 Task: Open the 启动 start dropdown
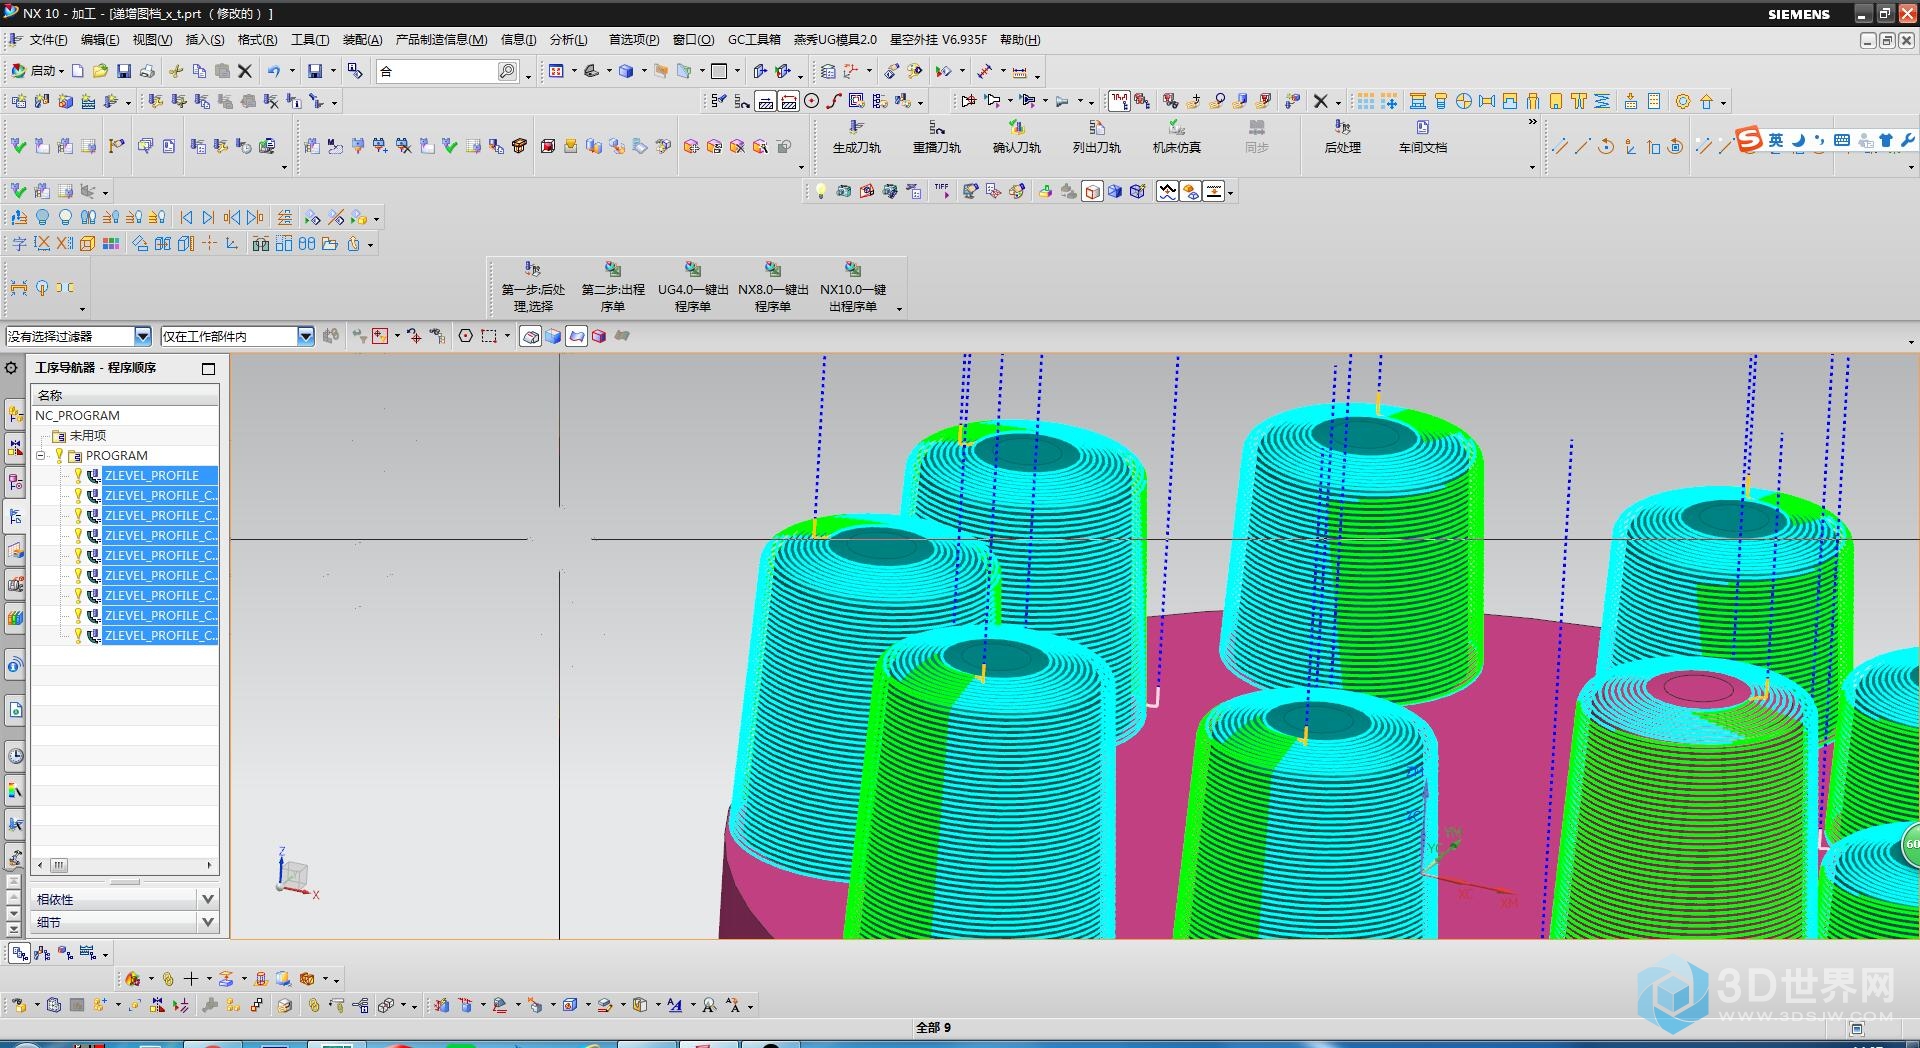click(x=37, y=71)
